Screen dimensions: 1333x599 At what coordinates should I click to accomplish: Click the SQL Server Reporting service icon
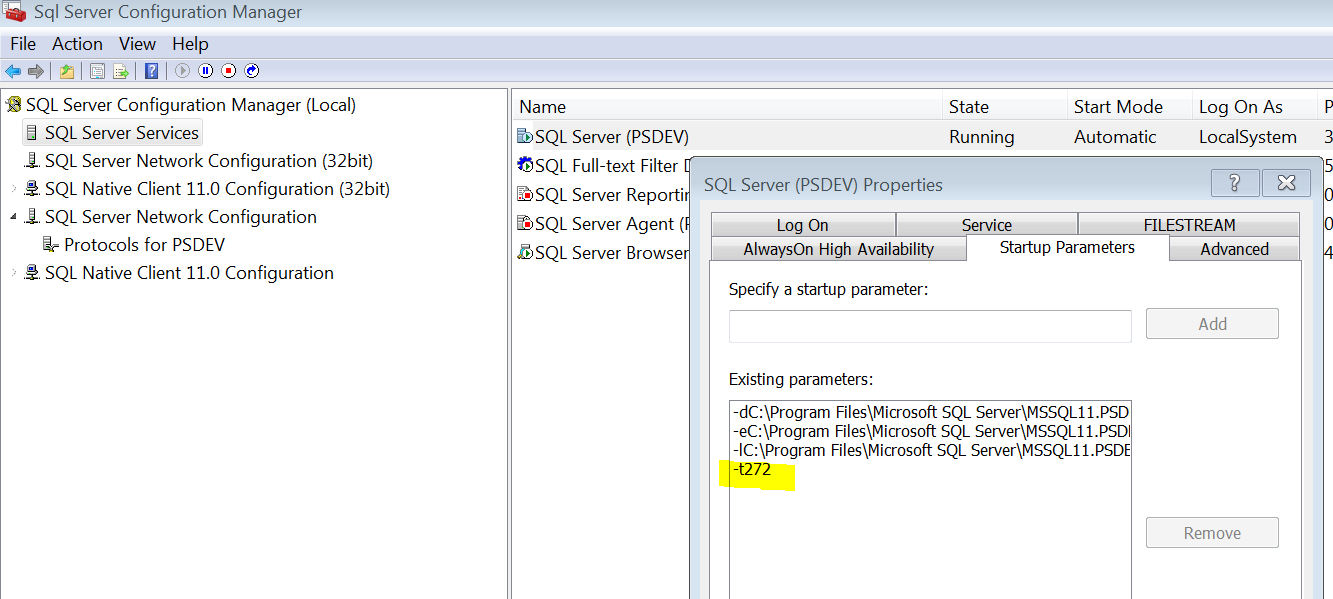point(525,194)
